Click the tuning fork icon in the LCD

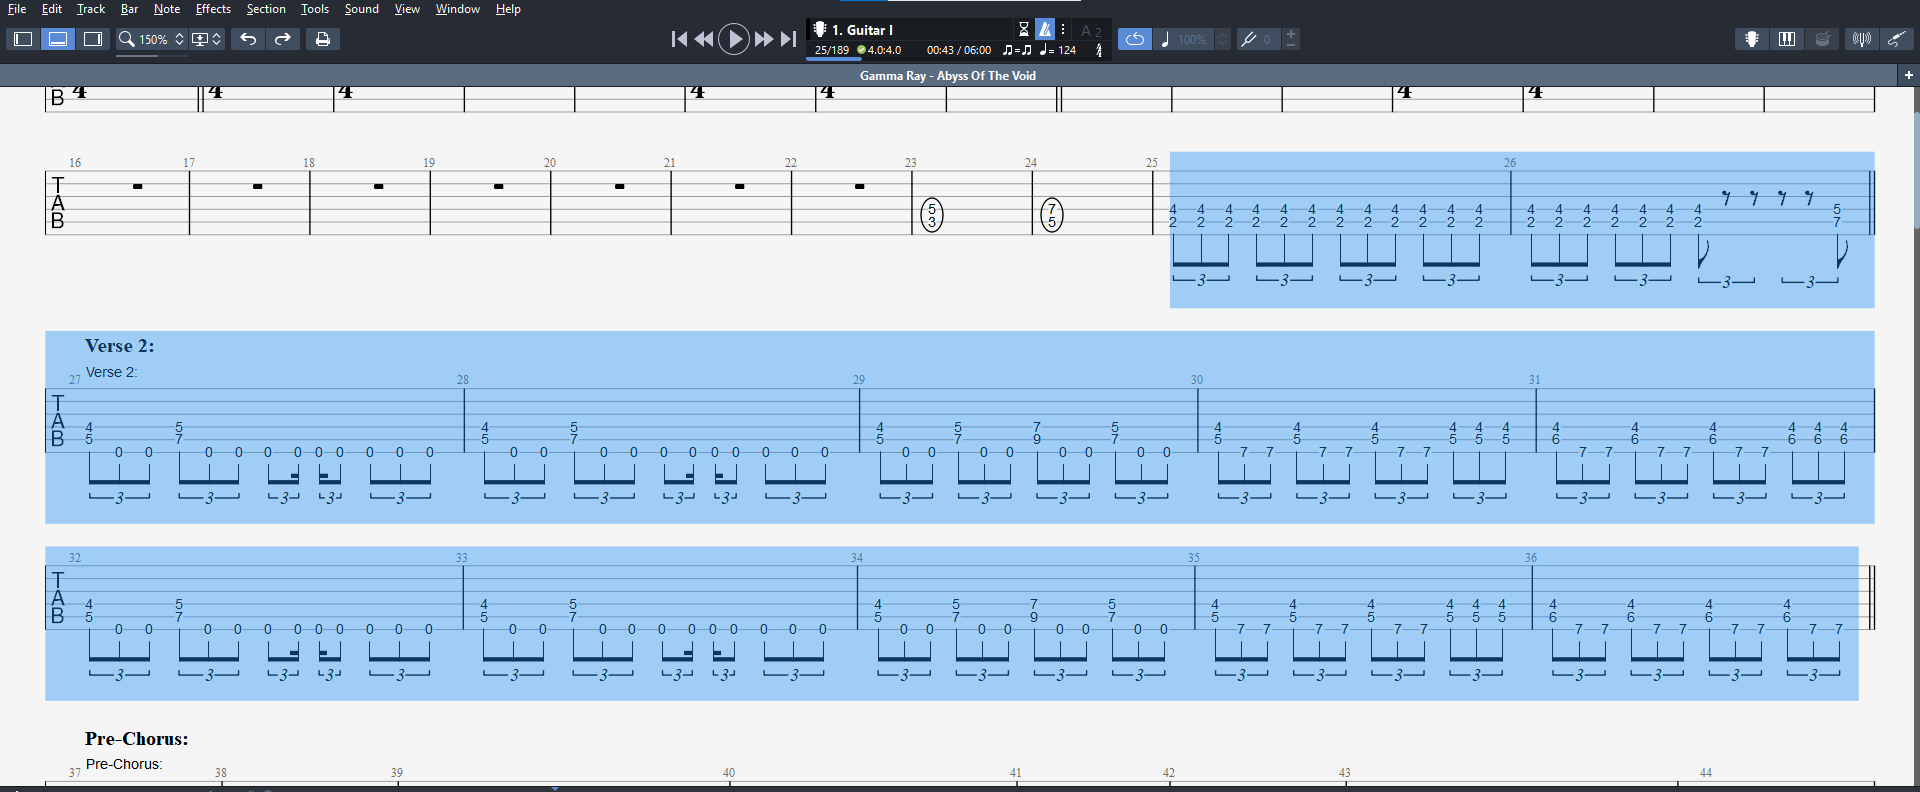point(1099,50)
